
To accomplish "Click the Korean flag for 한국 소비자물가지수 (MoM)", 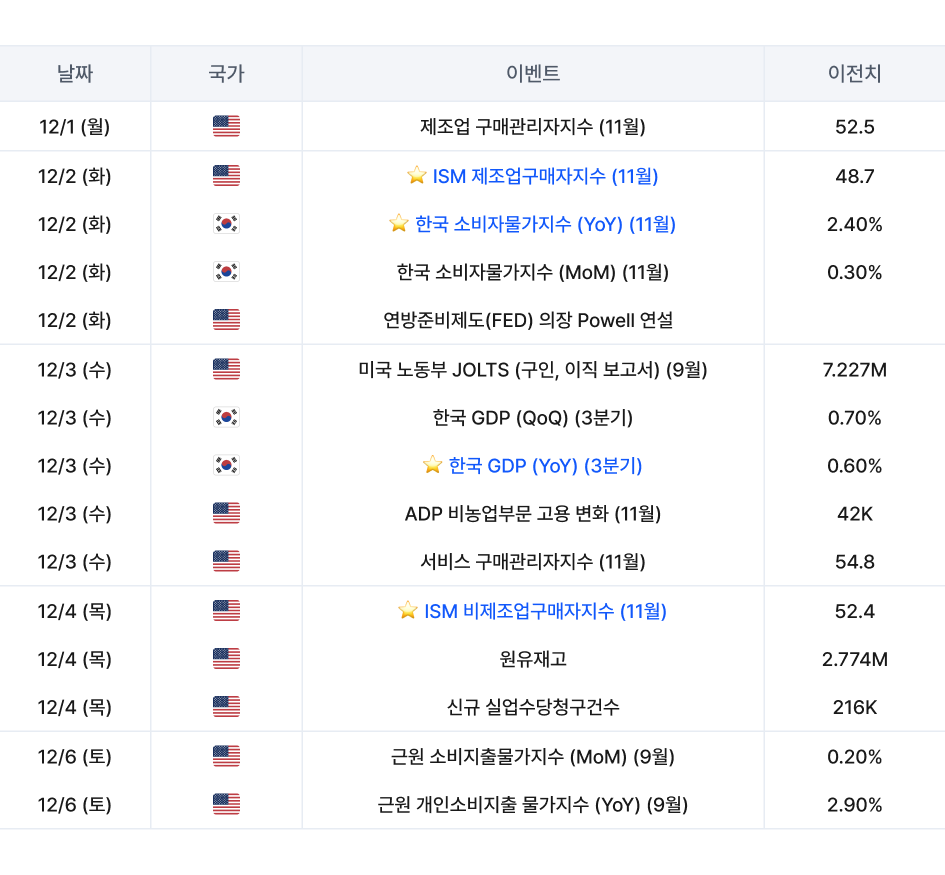I will point(226,272).
